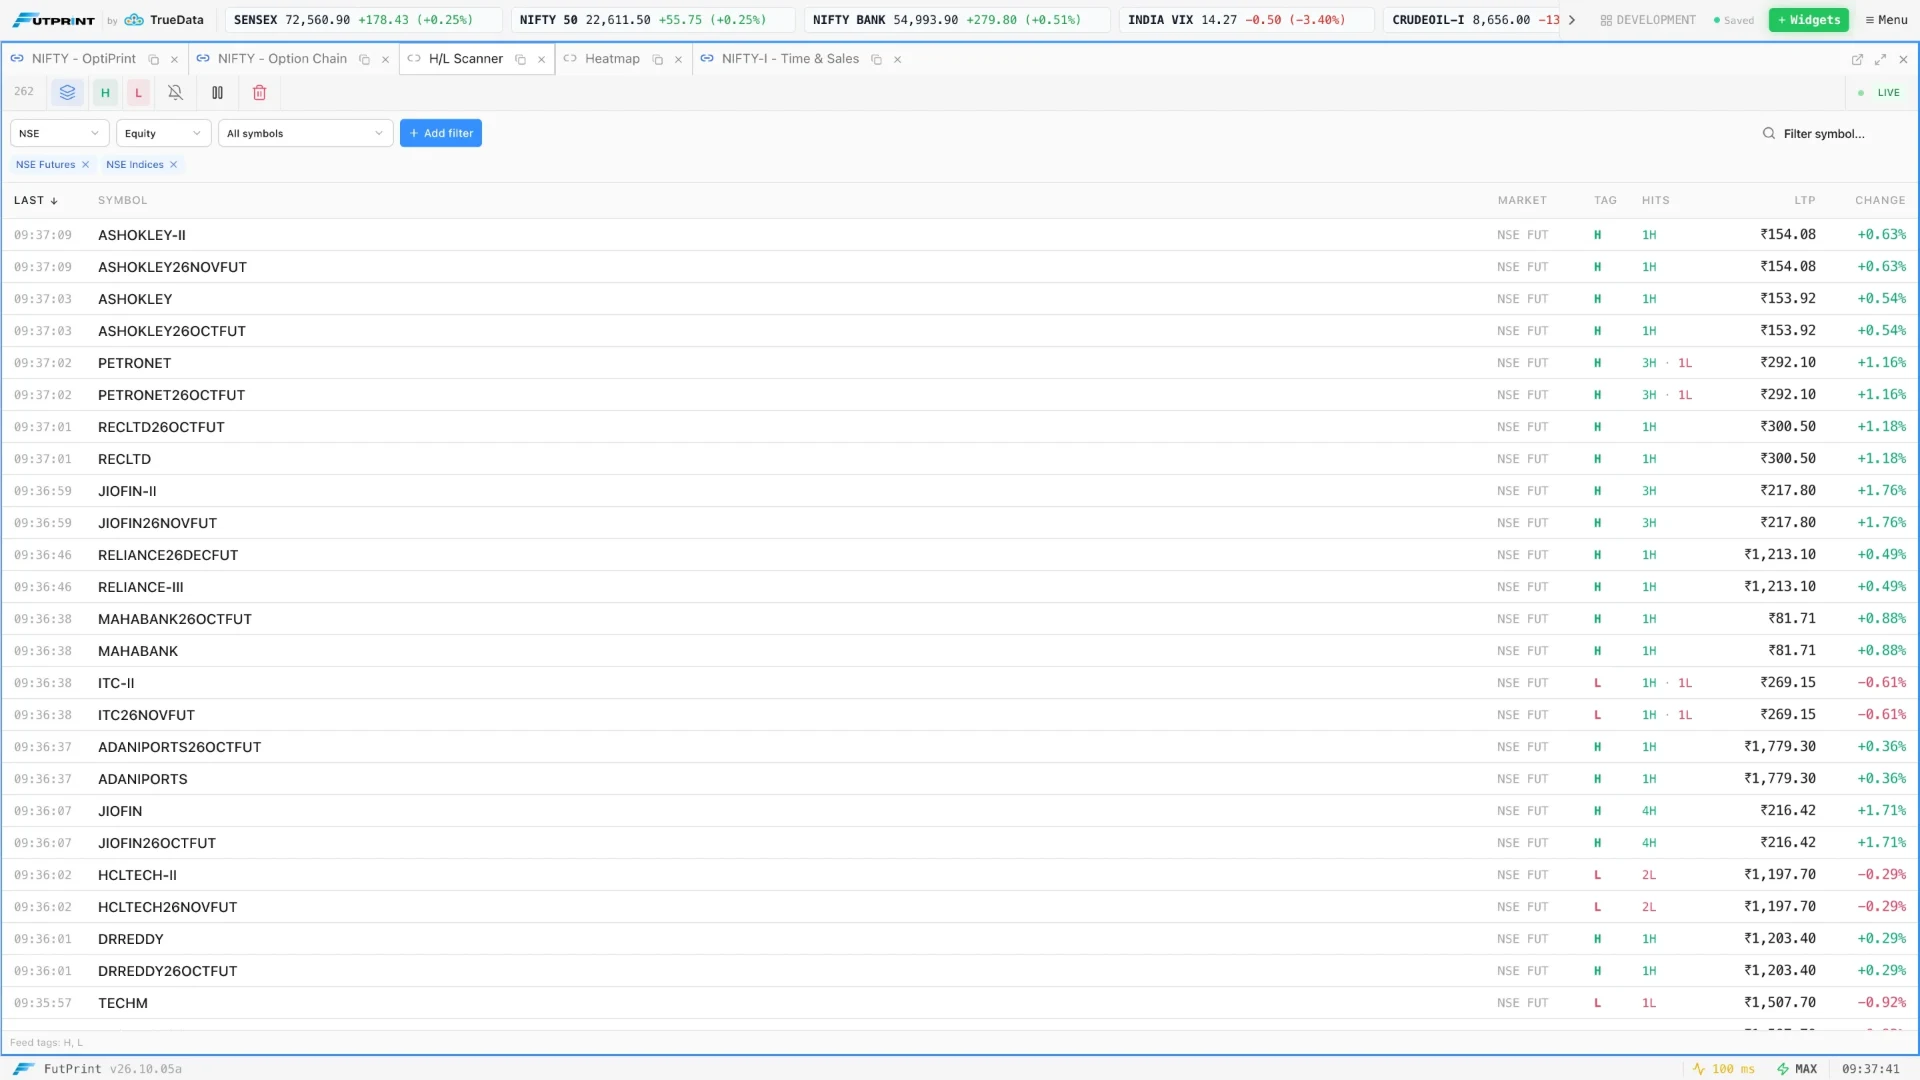Duplicate the H/L Scanner tab icon
Screen dimensions: 1920x1080
(x=520, y=60)
